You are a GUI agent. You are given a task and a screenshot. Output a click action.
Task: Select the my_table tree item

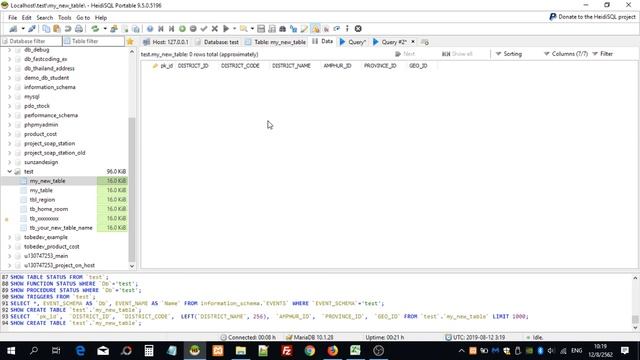tap(41, 190)
